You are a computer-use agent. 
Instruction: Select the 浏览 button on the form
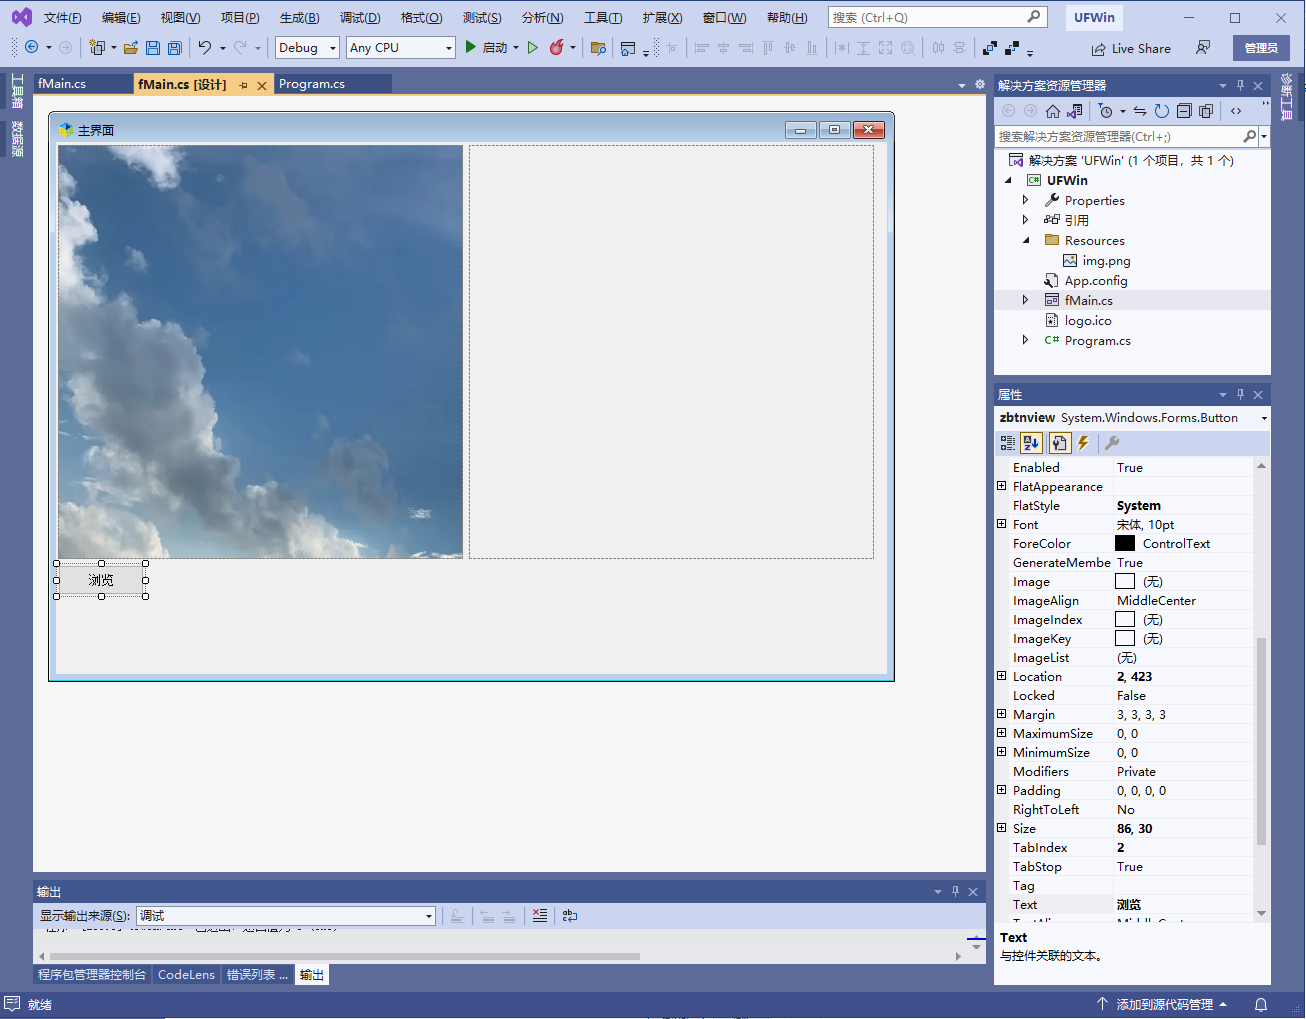tap(101, 580)
